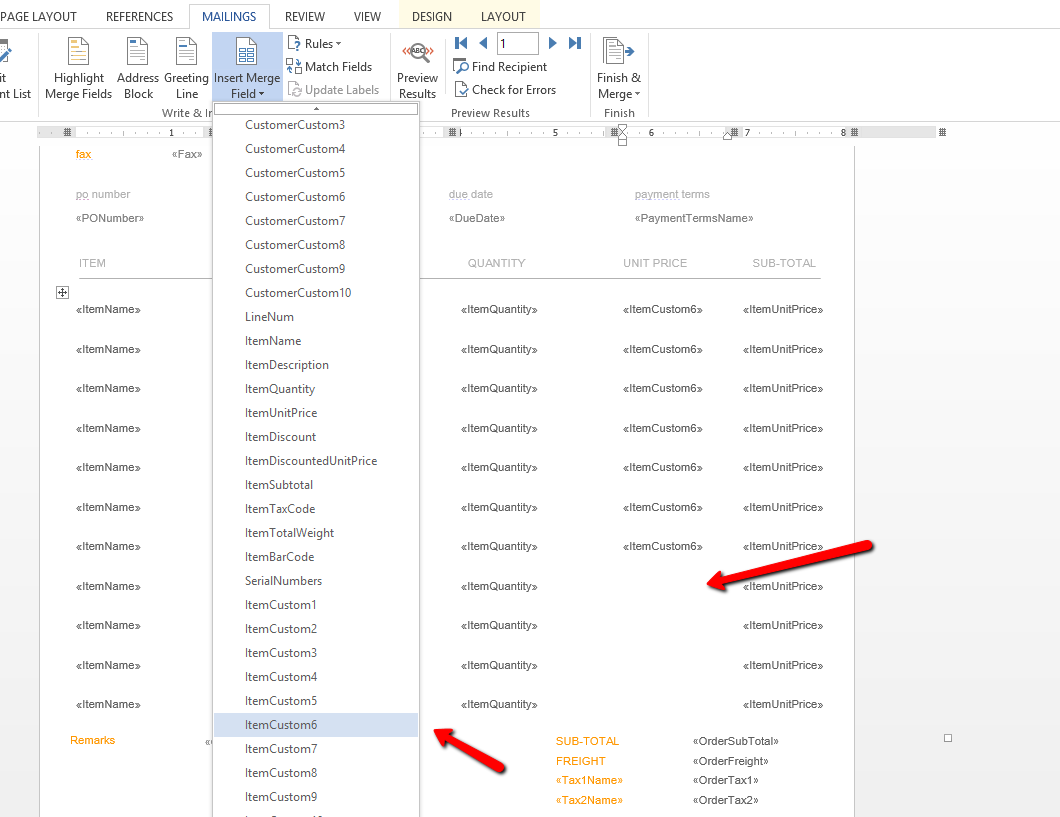The width and height of the screenshot is (1060, 817).
Task: Open Finish & Merge dropdown
Action: click(619, 68)
